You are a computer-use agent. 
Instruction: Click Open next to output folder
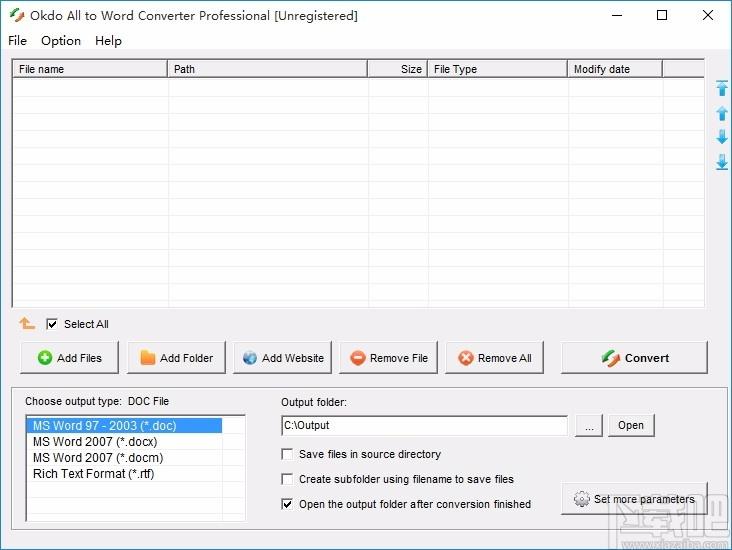(x=631, y=425)
